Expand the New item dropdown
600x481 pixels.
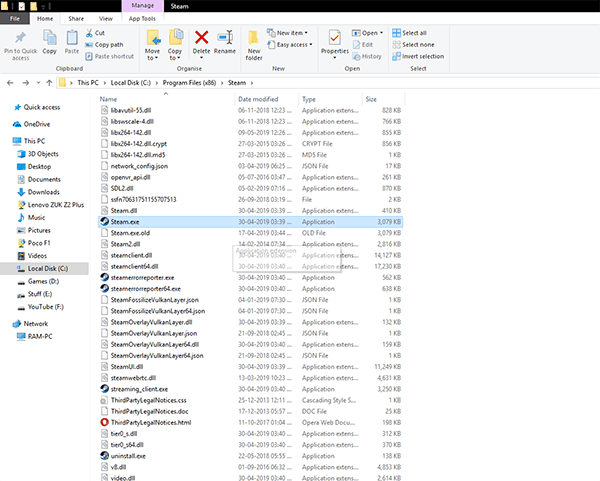(306, 33)
